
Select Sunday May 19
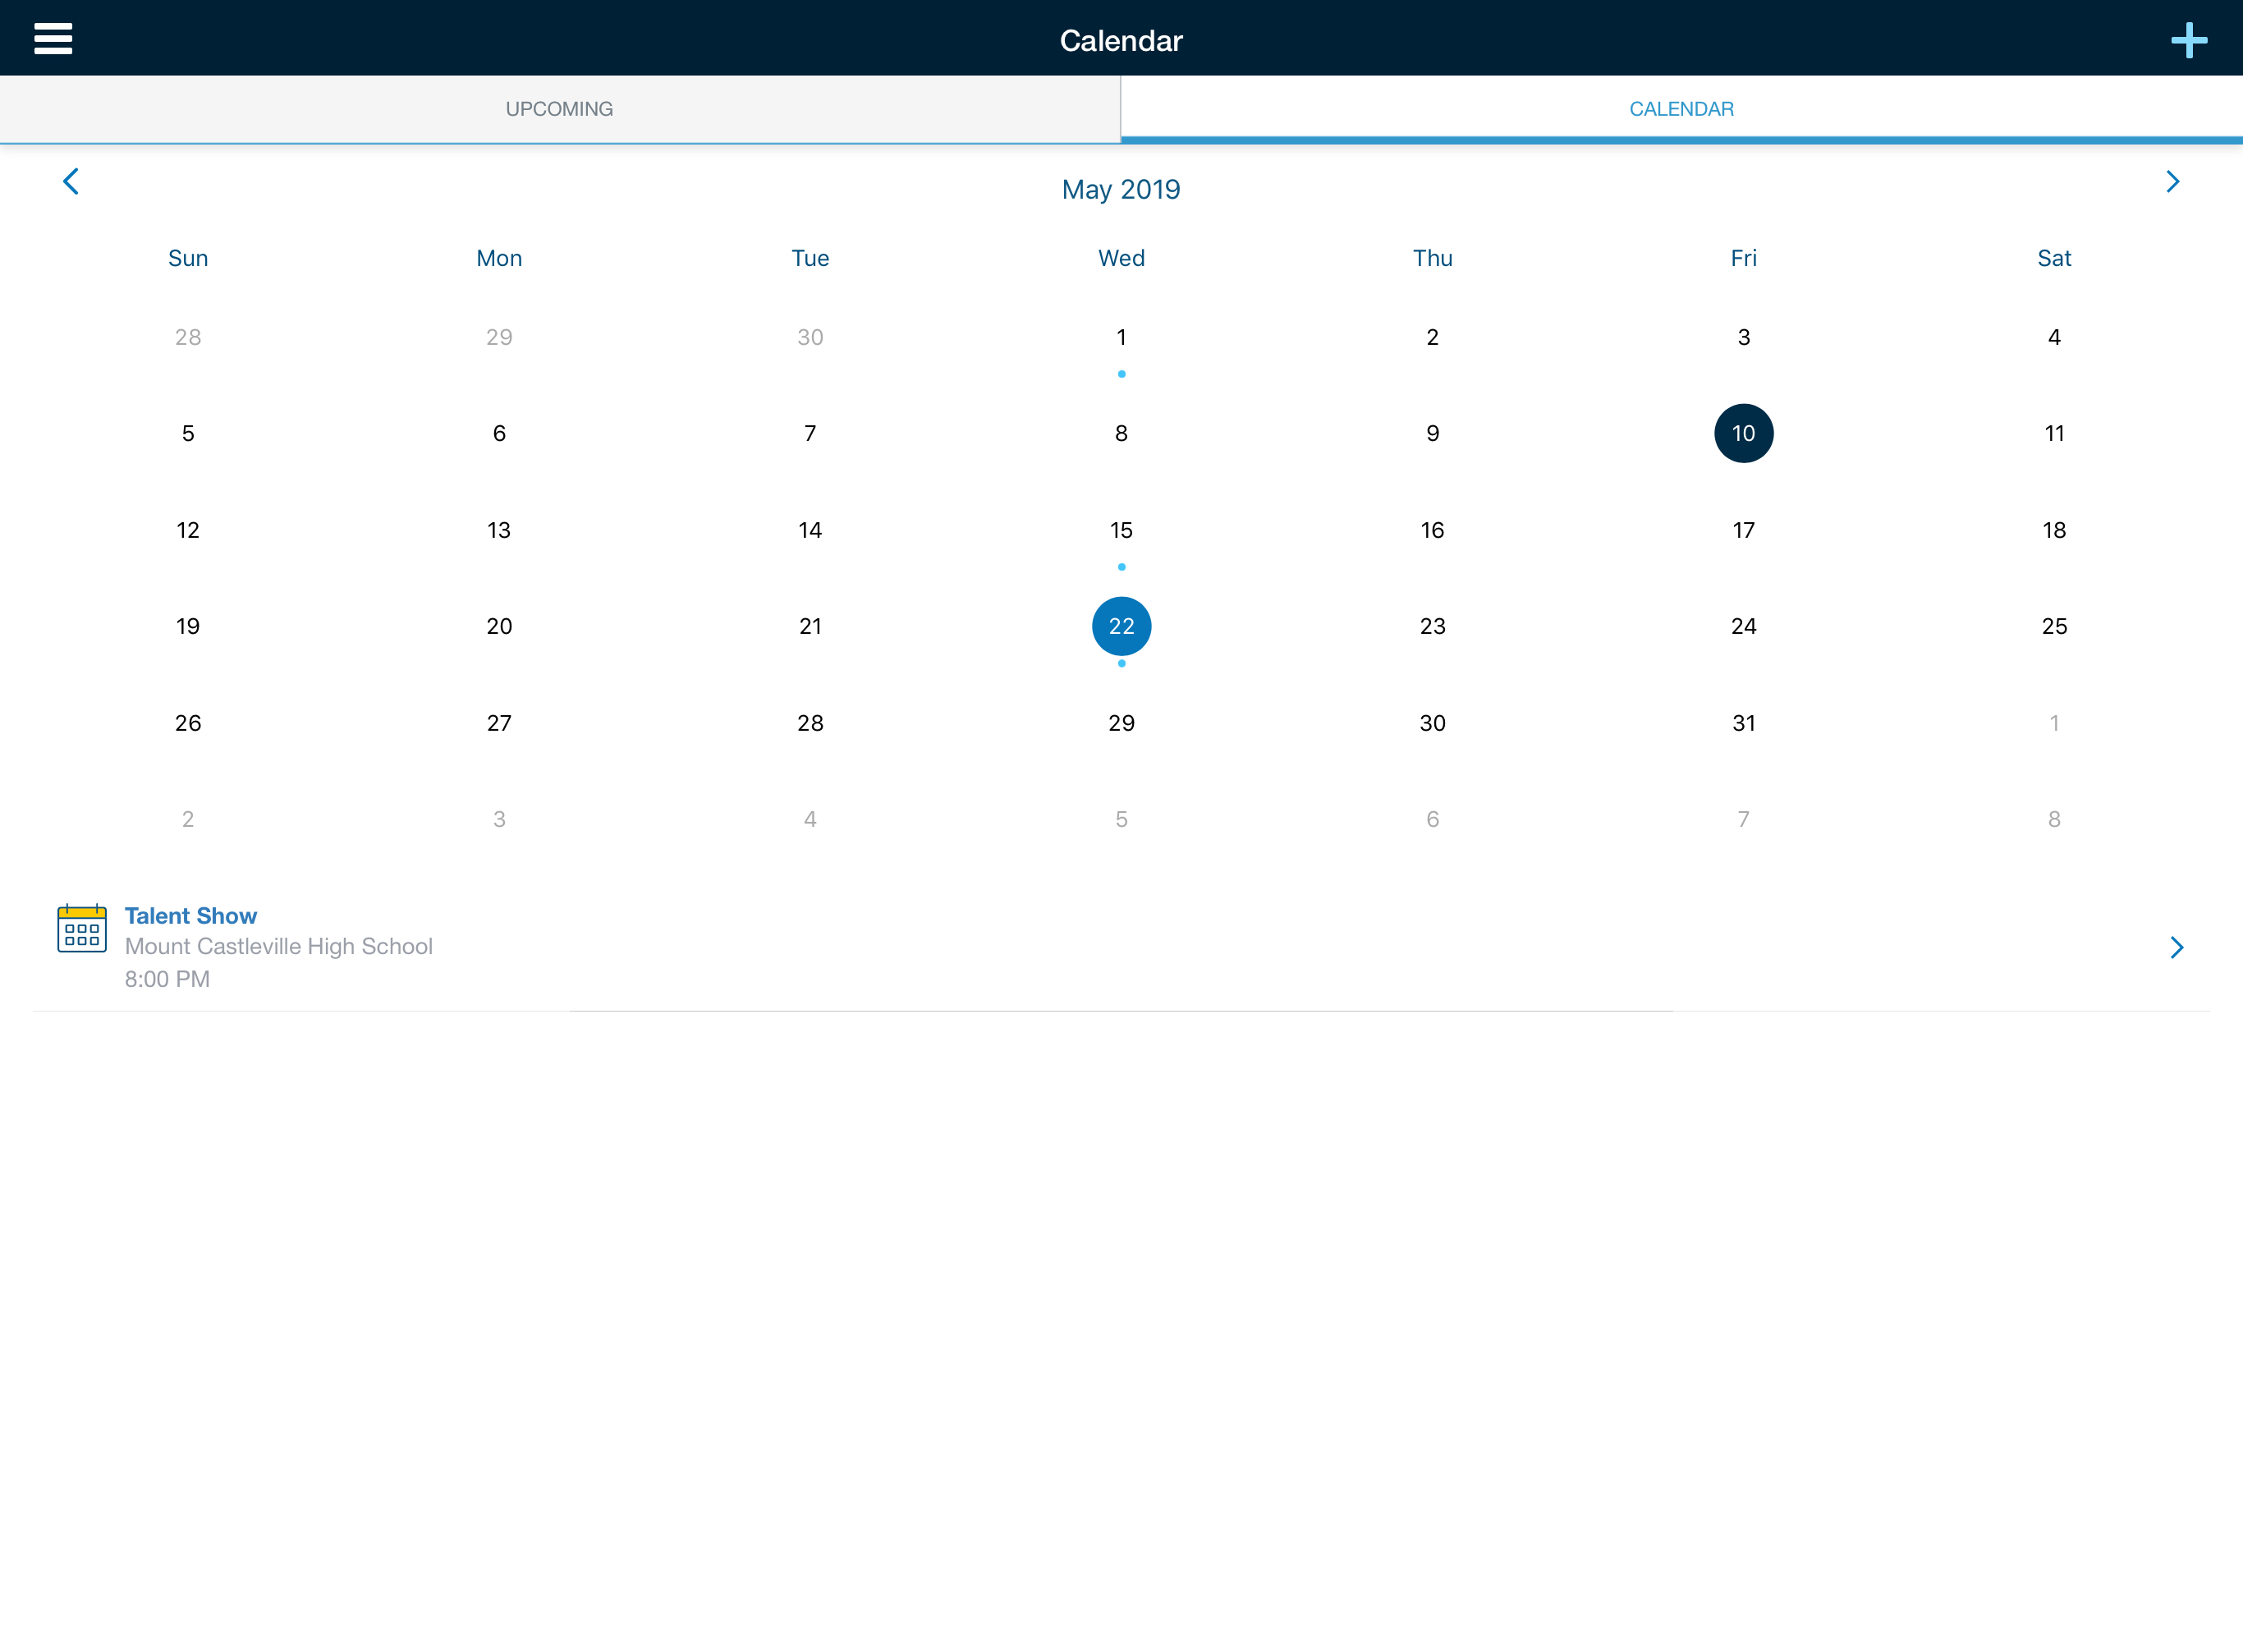tap(188, 626)
